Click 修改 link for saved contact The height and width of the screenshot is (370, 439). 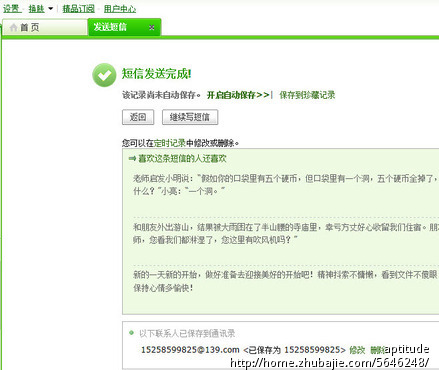357,350
